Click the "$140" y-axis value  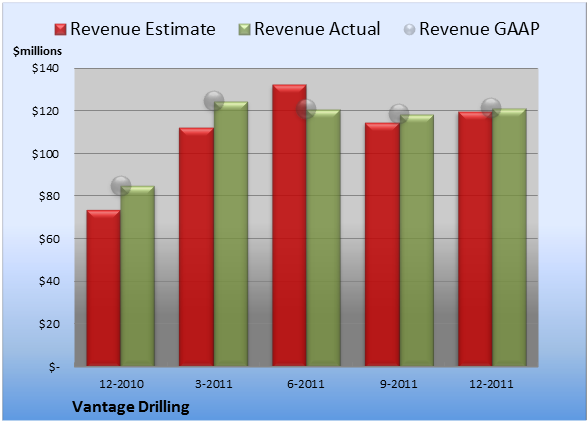[45, 68]
